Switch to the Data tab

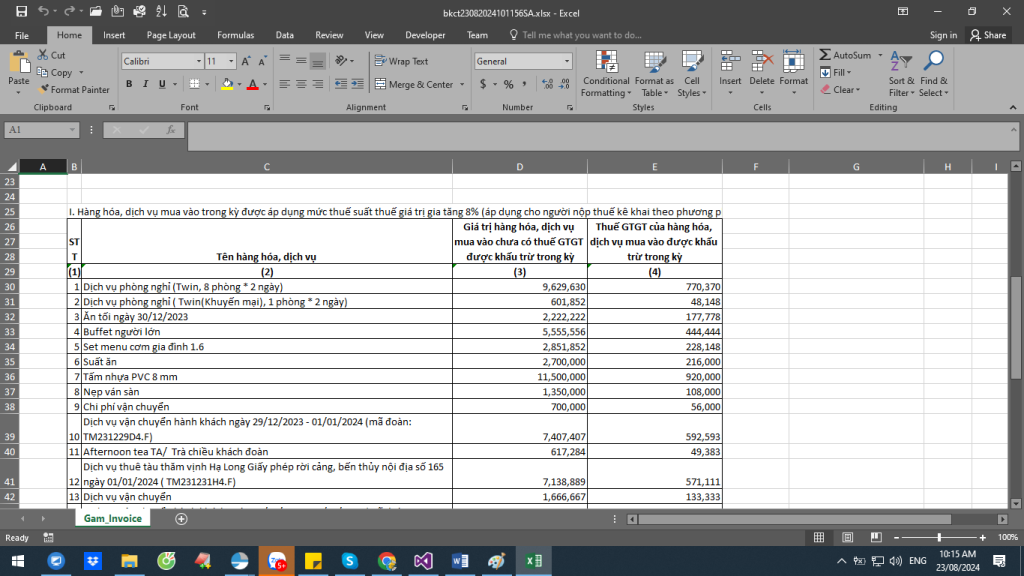tap(284, 35)
